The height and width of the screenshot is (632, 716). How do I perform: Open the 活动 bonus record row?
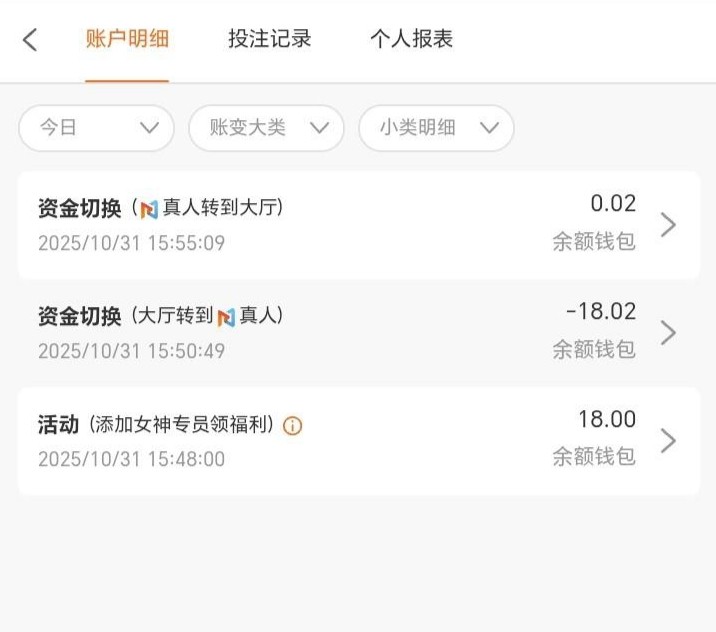click(x=300, y=441)
